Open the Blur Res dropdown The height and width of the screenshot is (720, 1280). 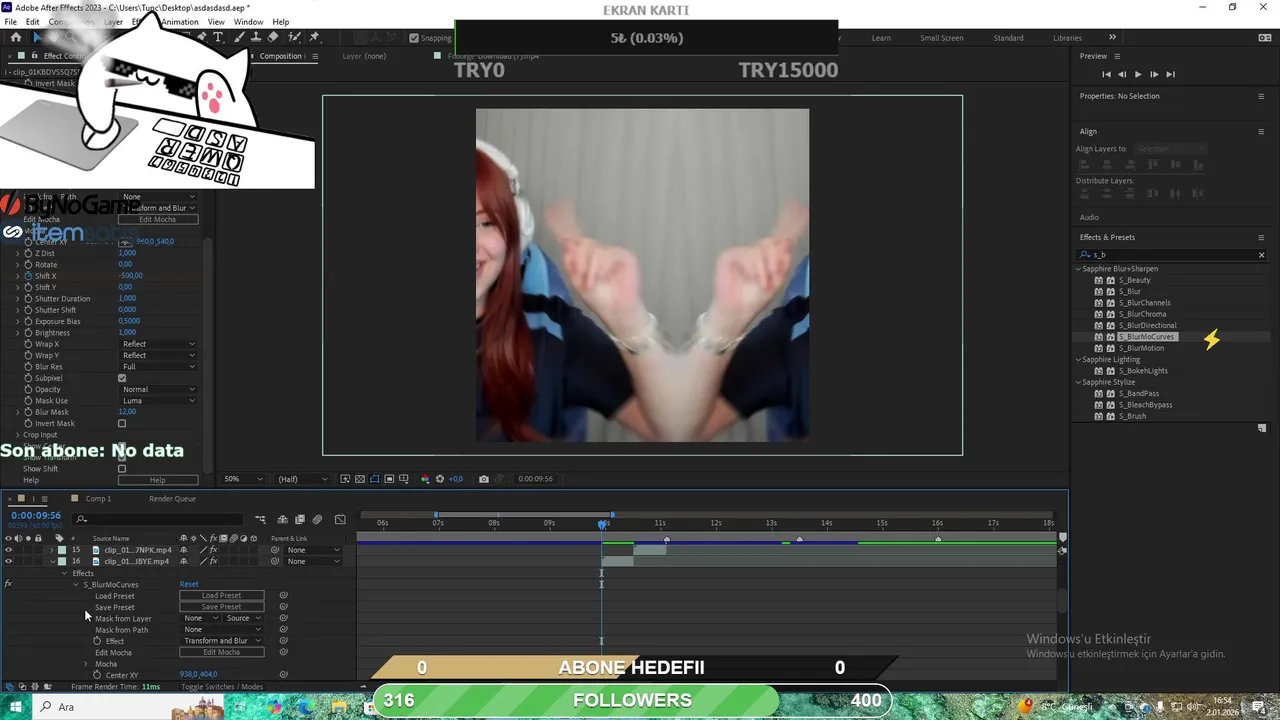[158, 367]
